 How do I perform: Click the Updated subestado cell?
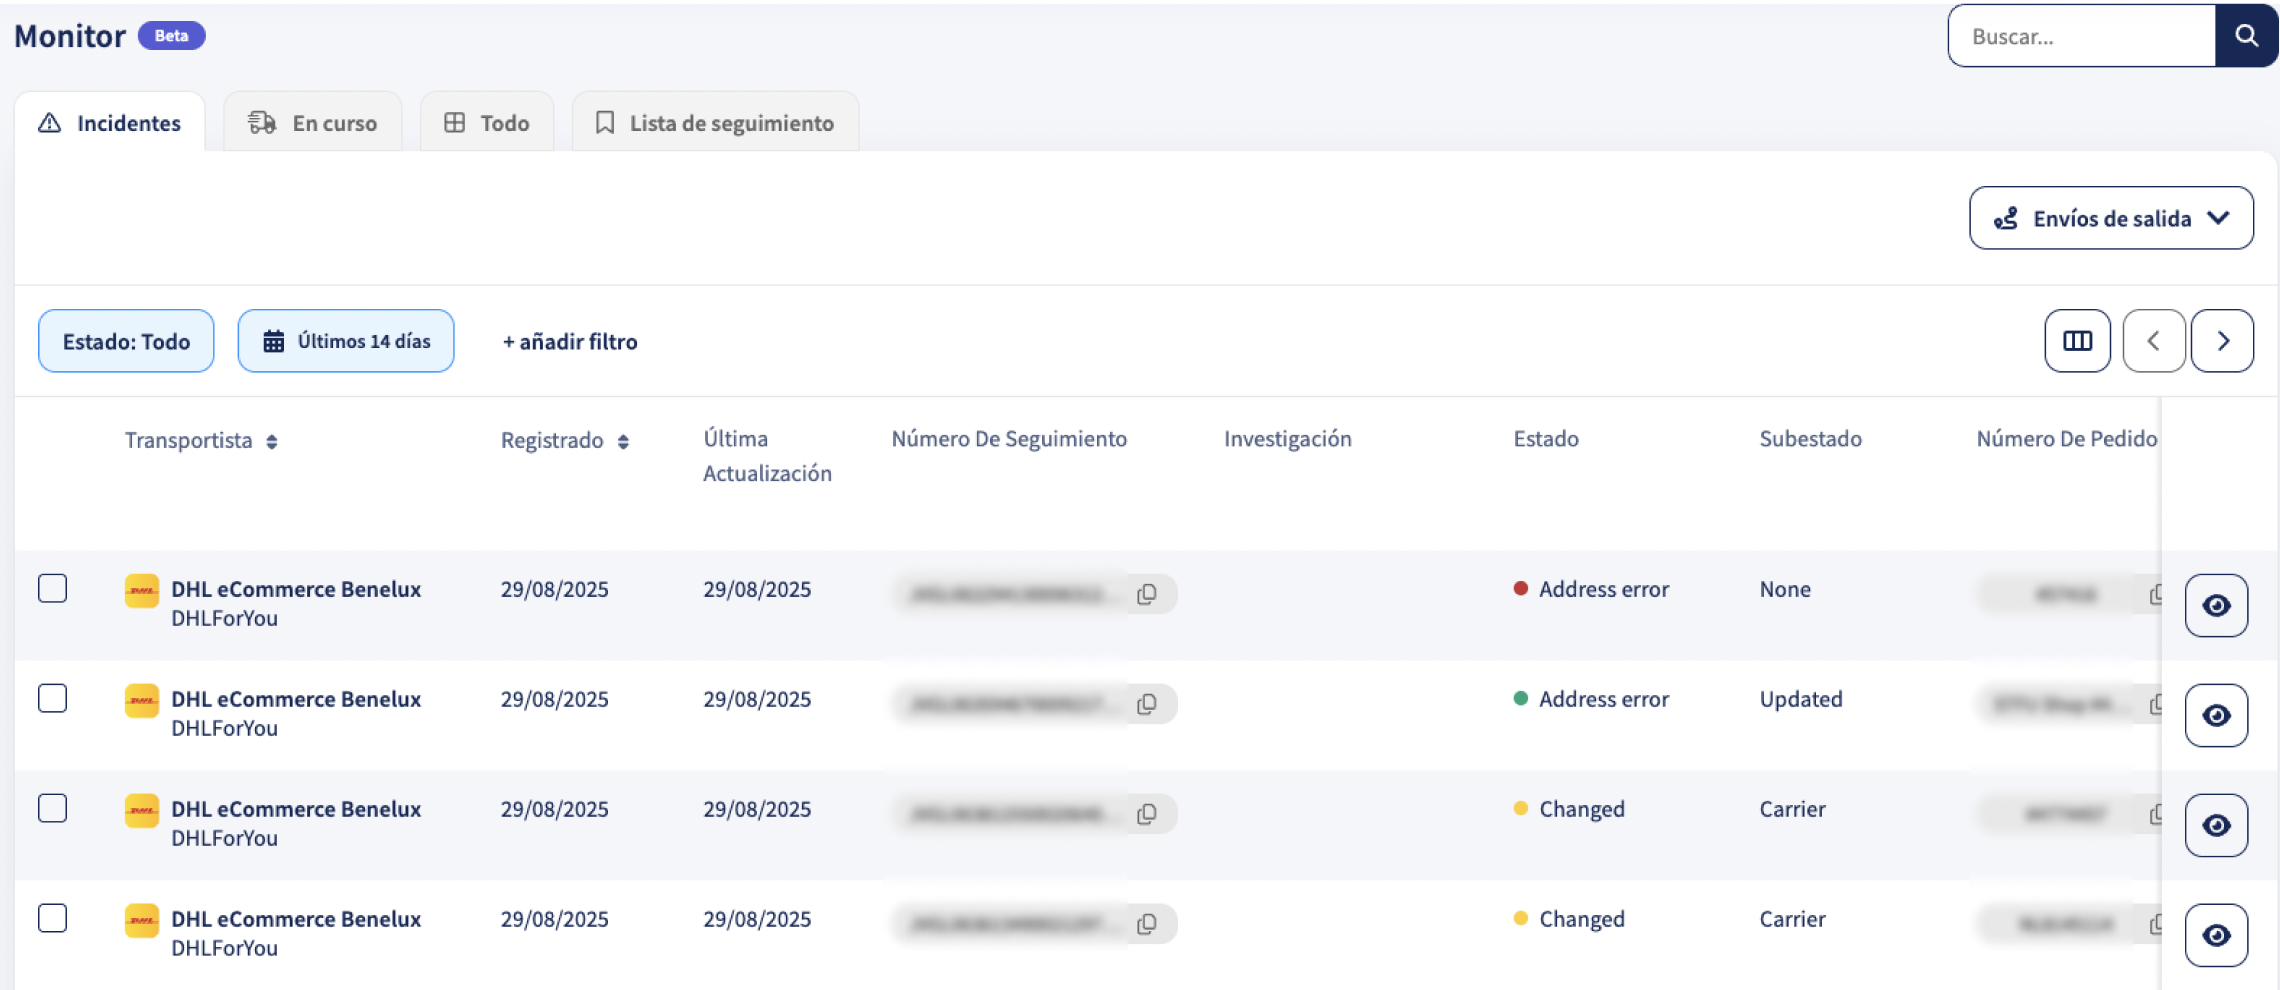1801,699
